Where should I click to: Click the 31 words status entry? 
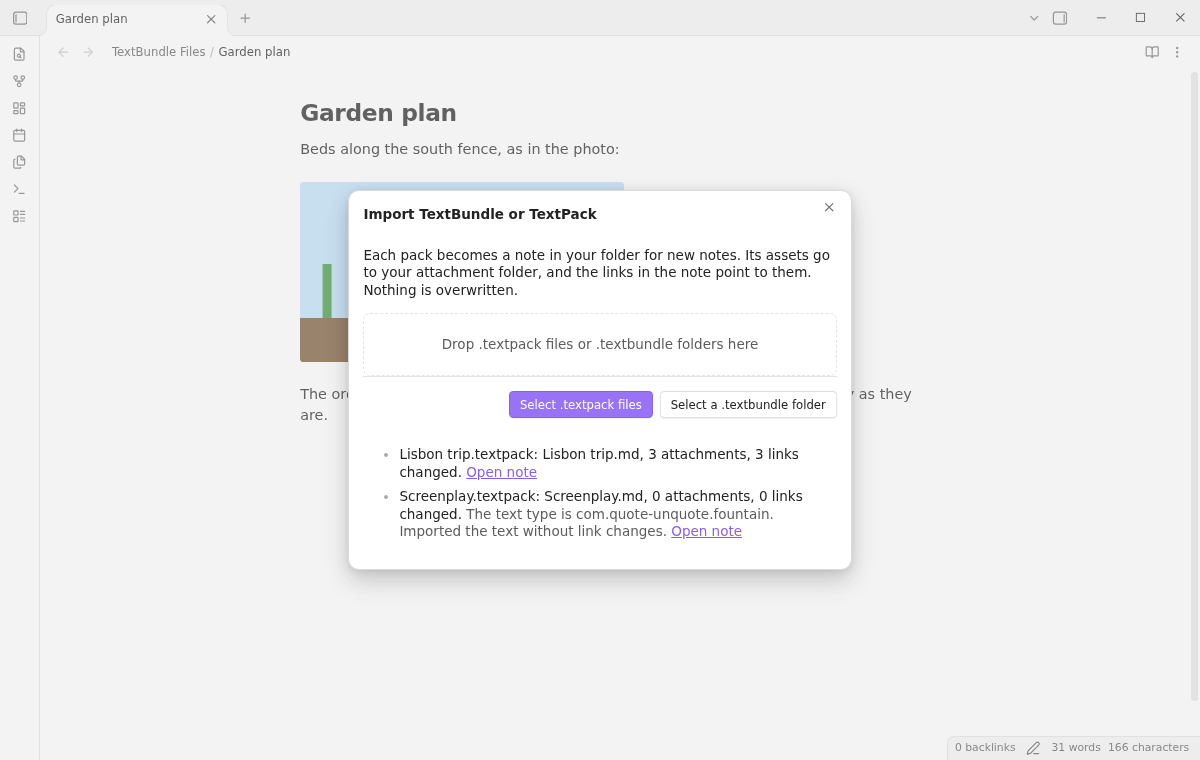[1076, 748]
